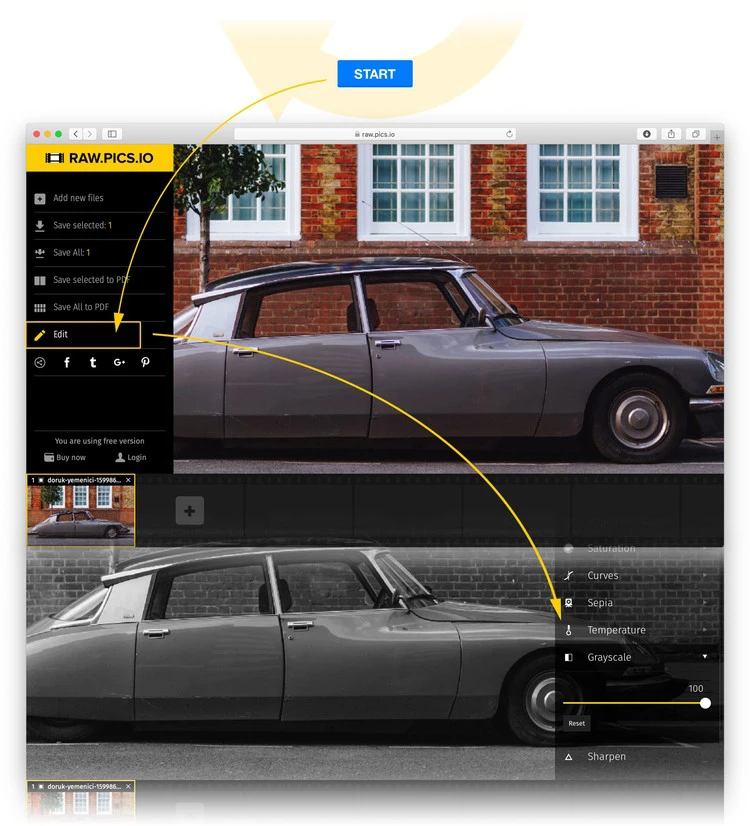Collapse the Grayscale adjustment arrow
Viewport: 750px width, 826px height.
click(x=705, y=657)
